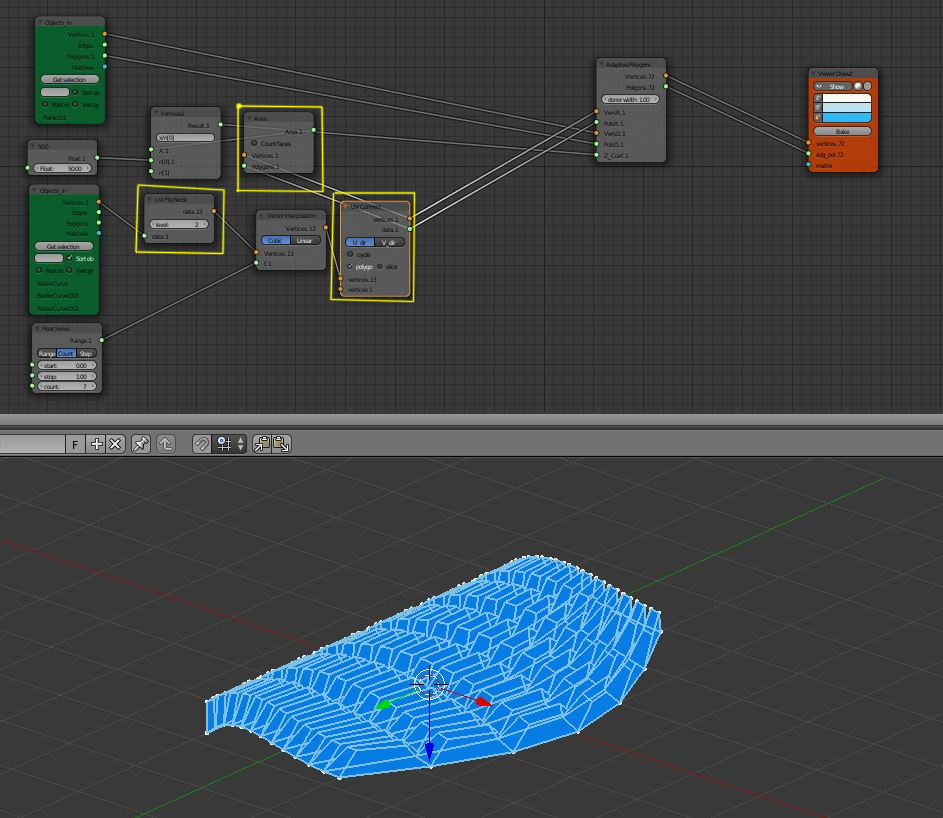Click the formula text field in Formula2
This screenshot has height=818, width=943.
coord(185,138)
